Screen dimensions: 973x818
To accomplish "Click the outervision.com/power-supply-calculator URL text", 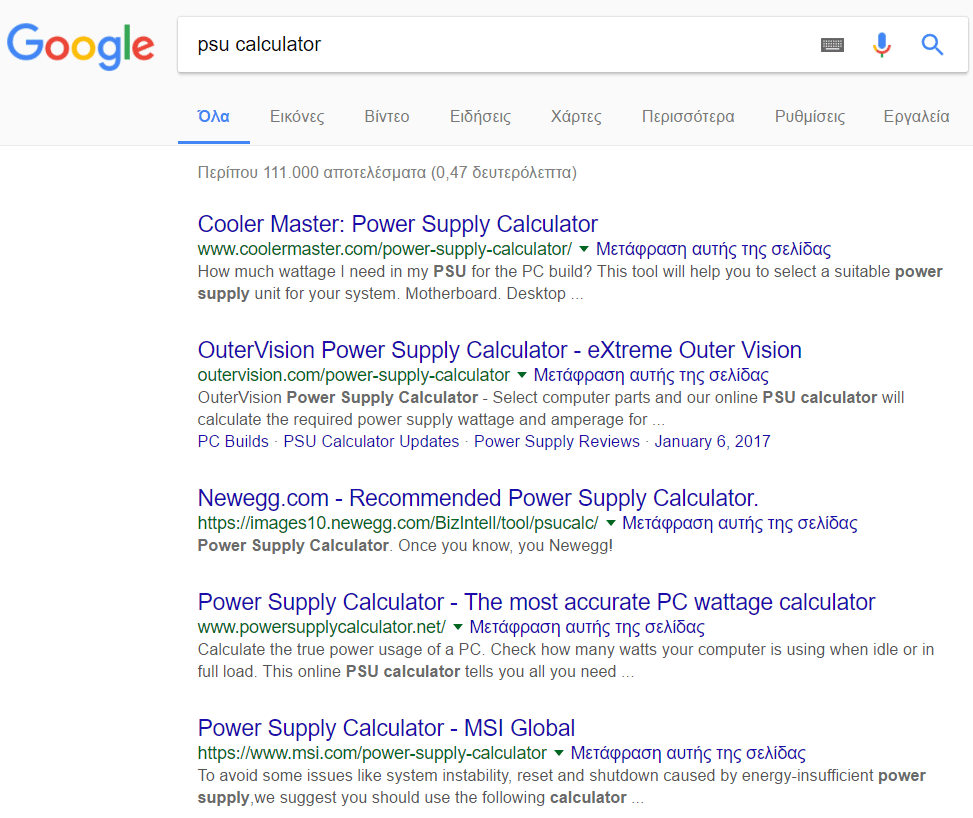I will click(354, 375).
